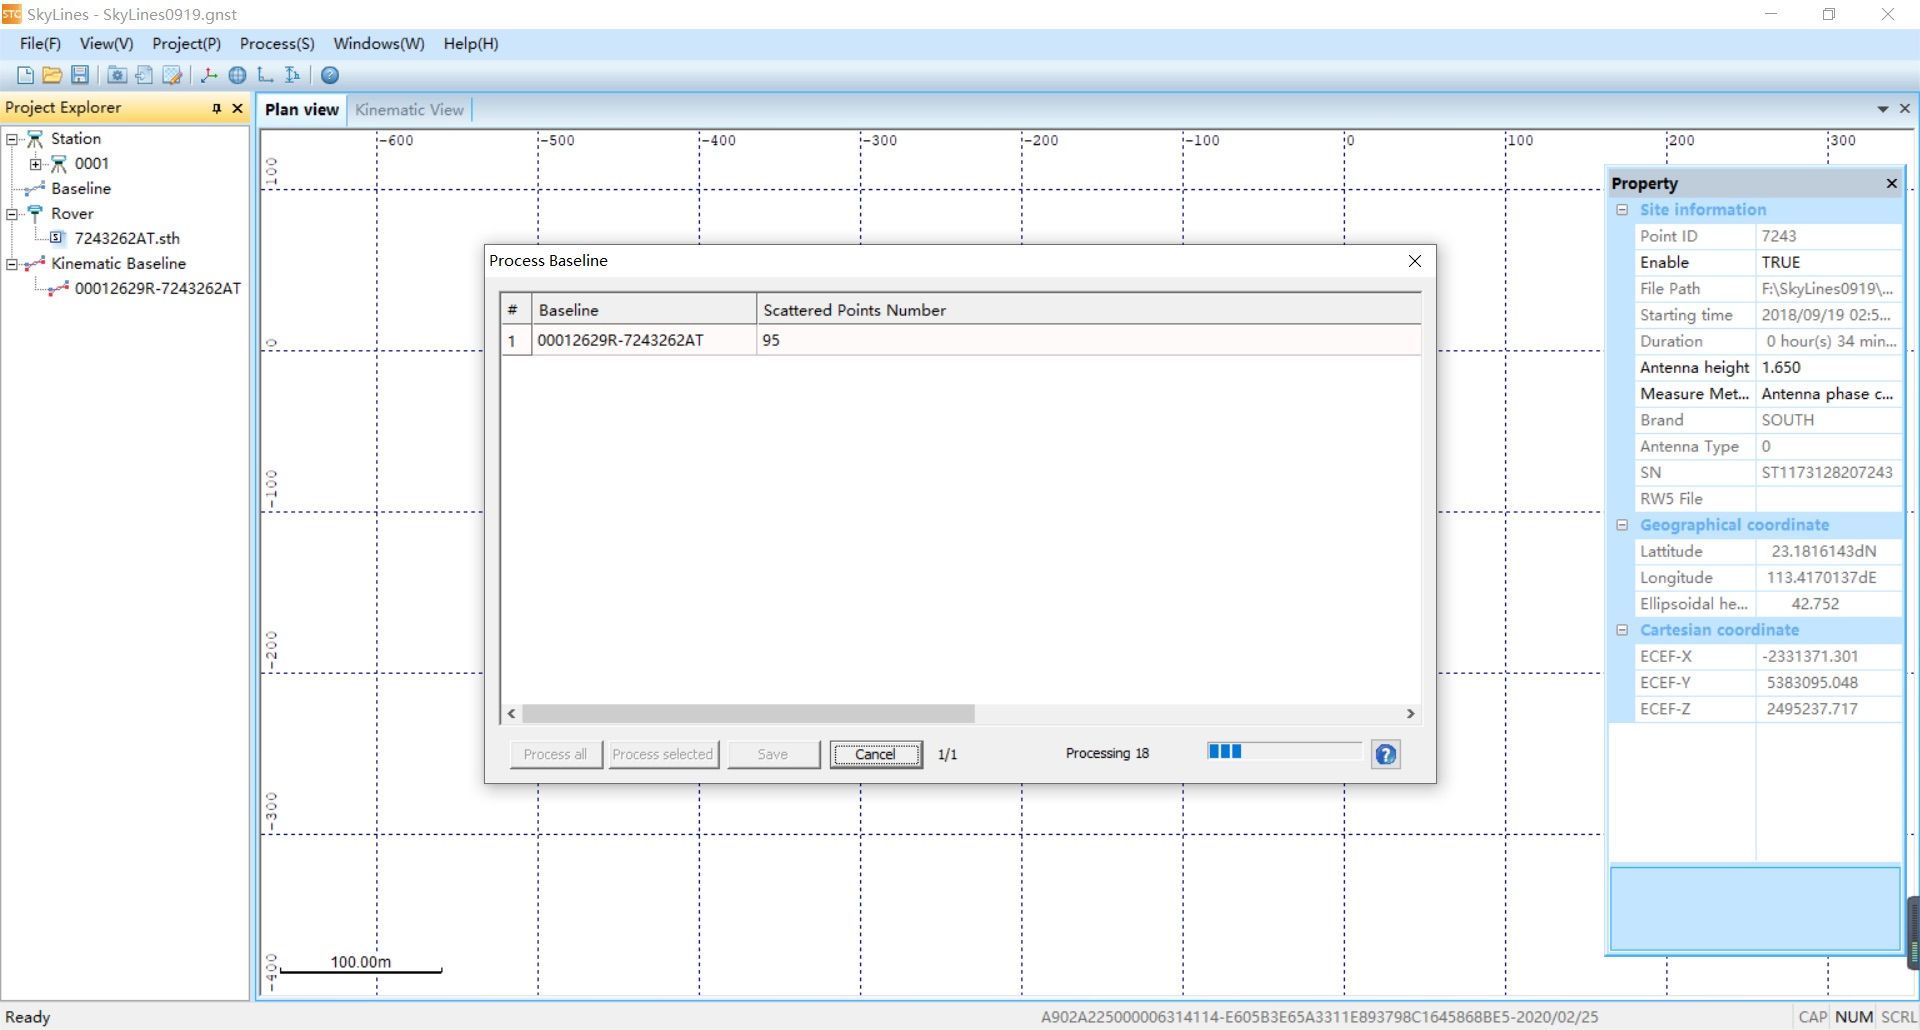Open the Process(S) menu
1920x1030 pixels.
[276, 44]
